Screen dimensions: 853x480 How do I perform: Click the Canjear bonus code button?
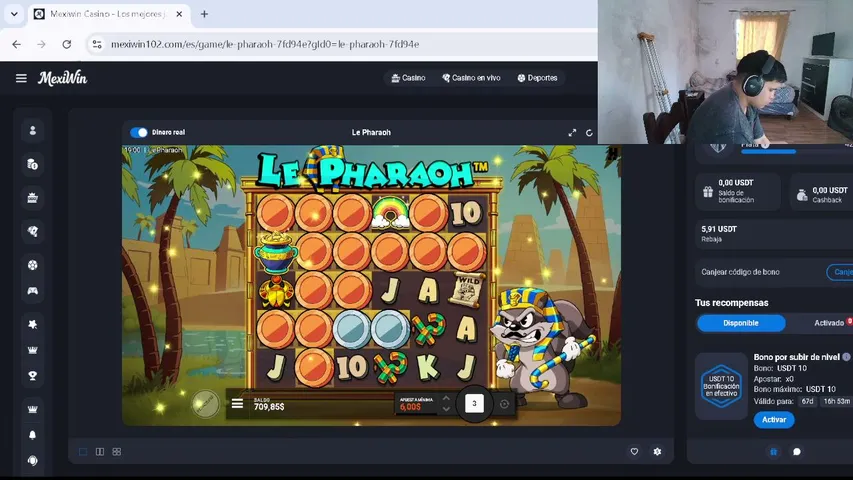pyautogui.click(x=840, y=272)
